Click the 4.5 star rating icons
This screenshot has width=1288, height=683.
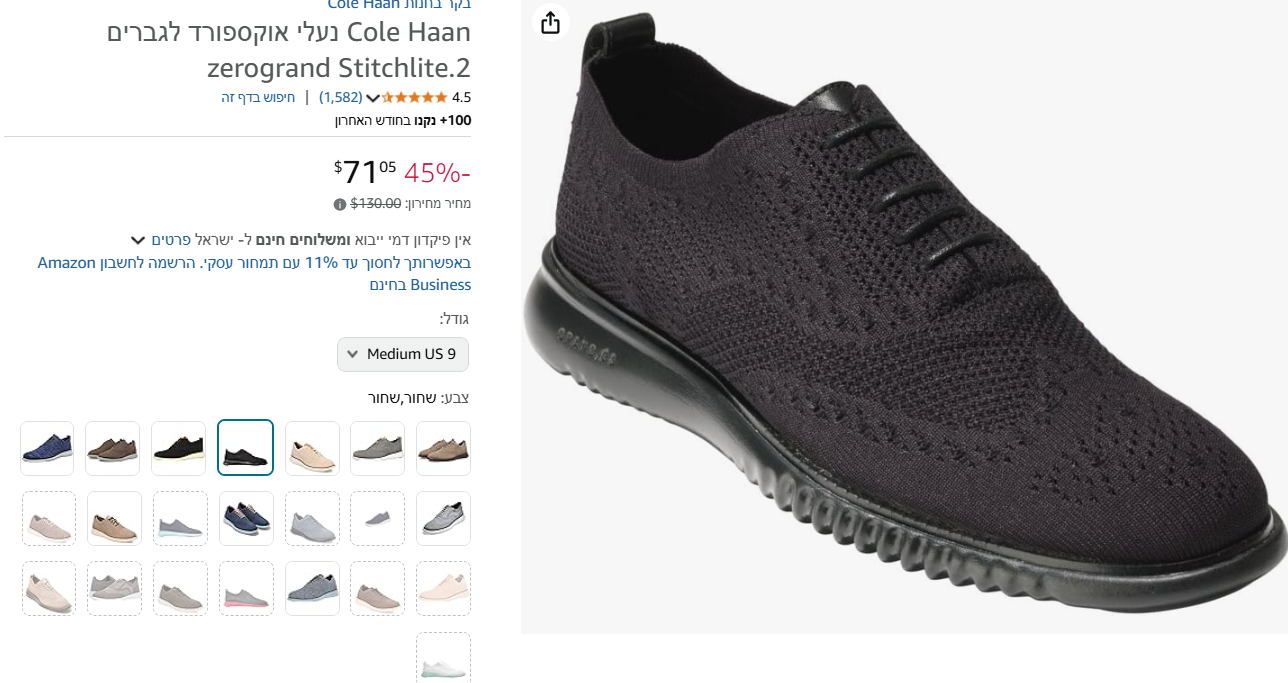[414, 98]
